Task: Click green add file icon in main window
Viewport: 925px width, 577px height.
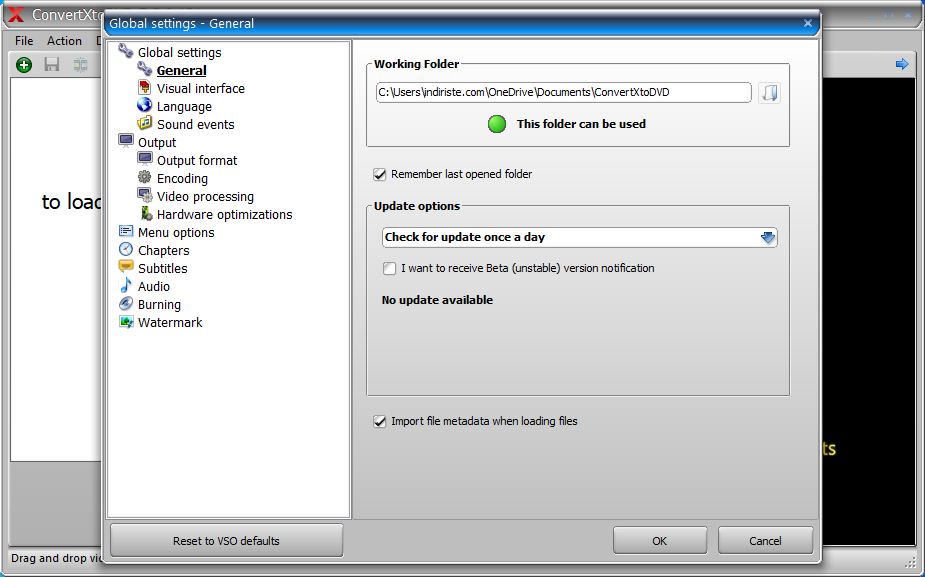Action: pyautogui.click(x=24, y=65)
